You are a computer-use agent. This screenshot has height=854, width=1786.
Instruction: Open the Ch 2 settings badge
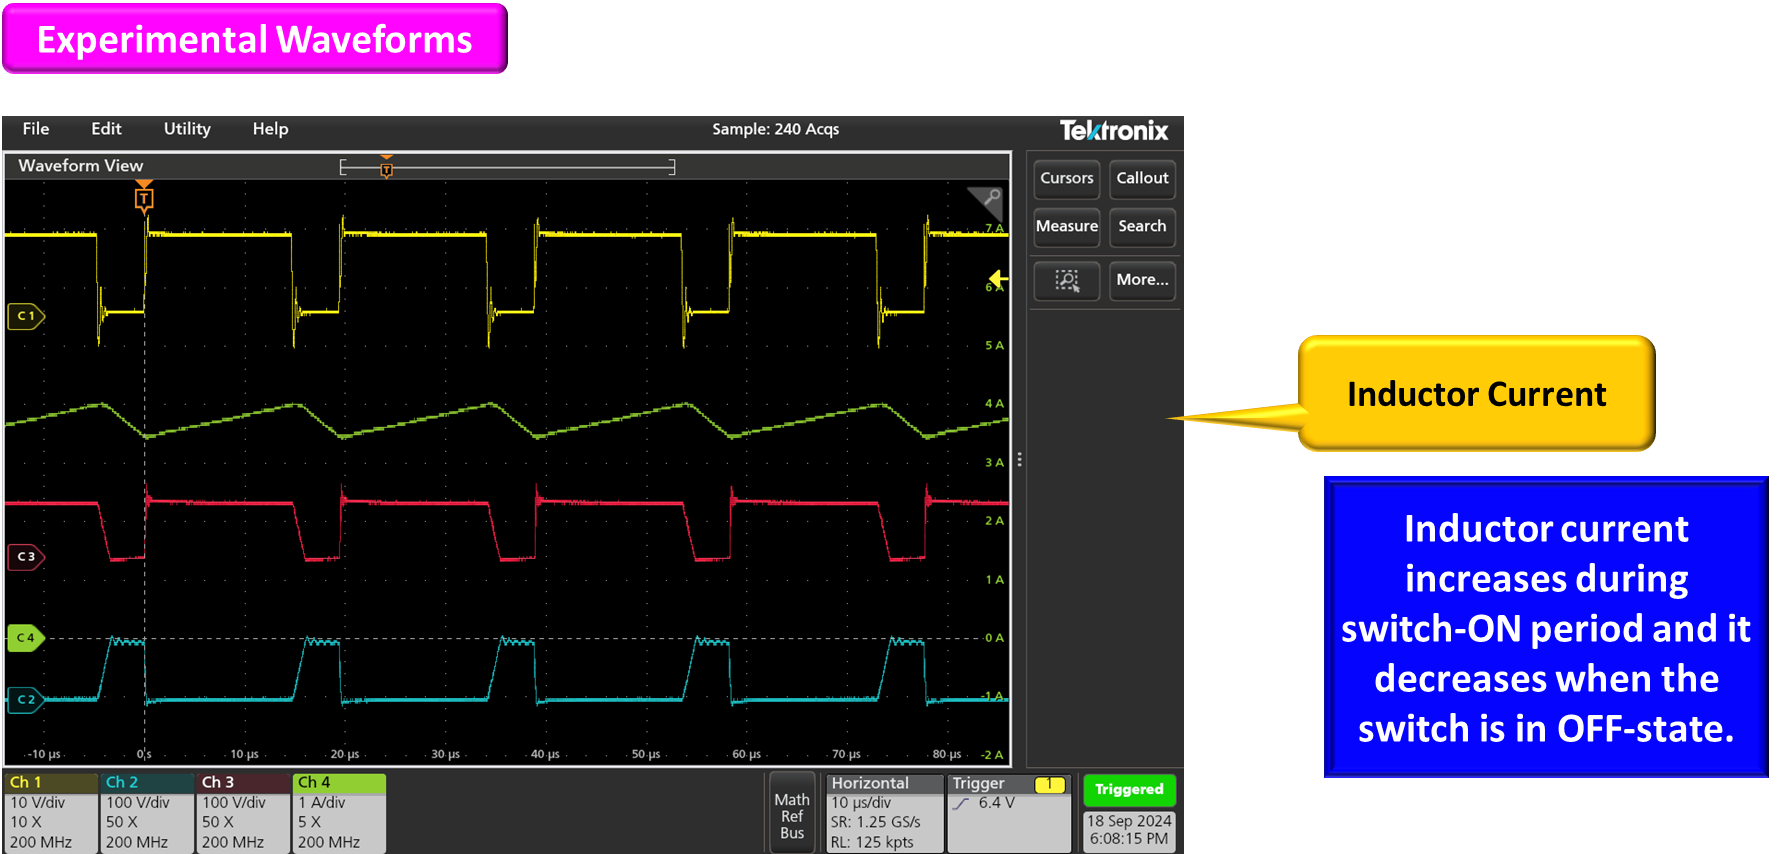tap(146, 813)
